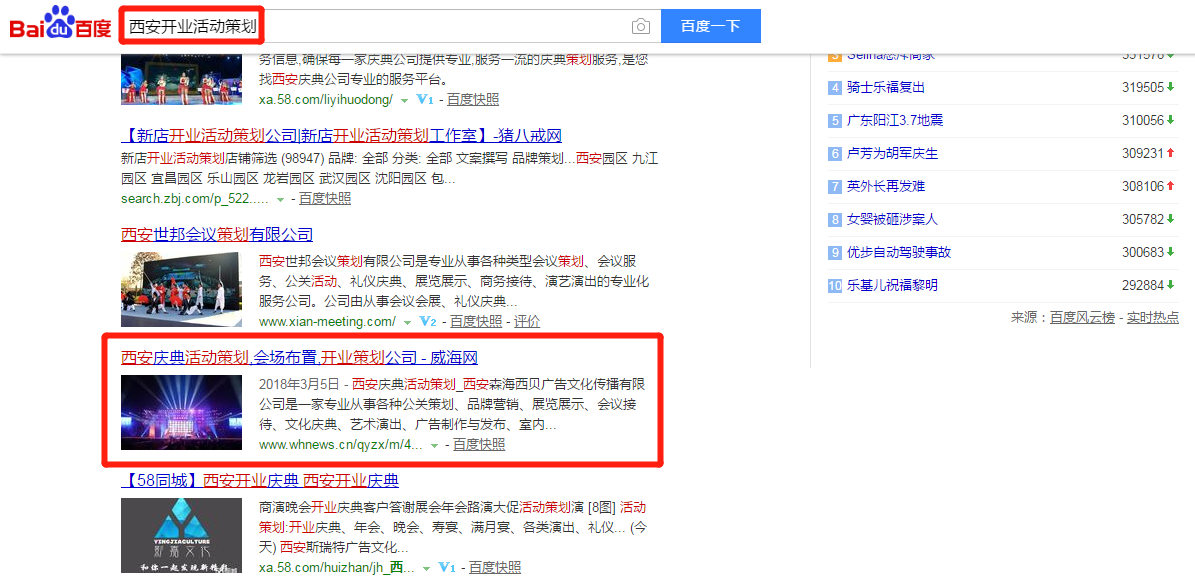
Task: Click the V1 badge next to xa.58.com/huizhan
Action: click(447, 567)
